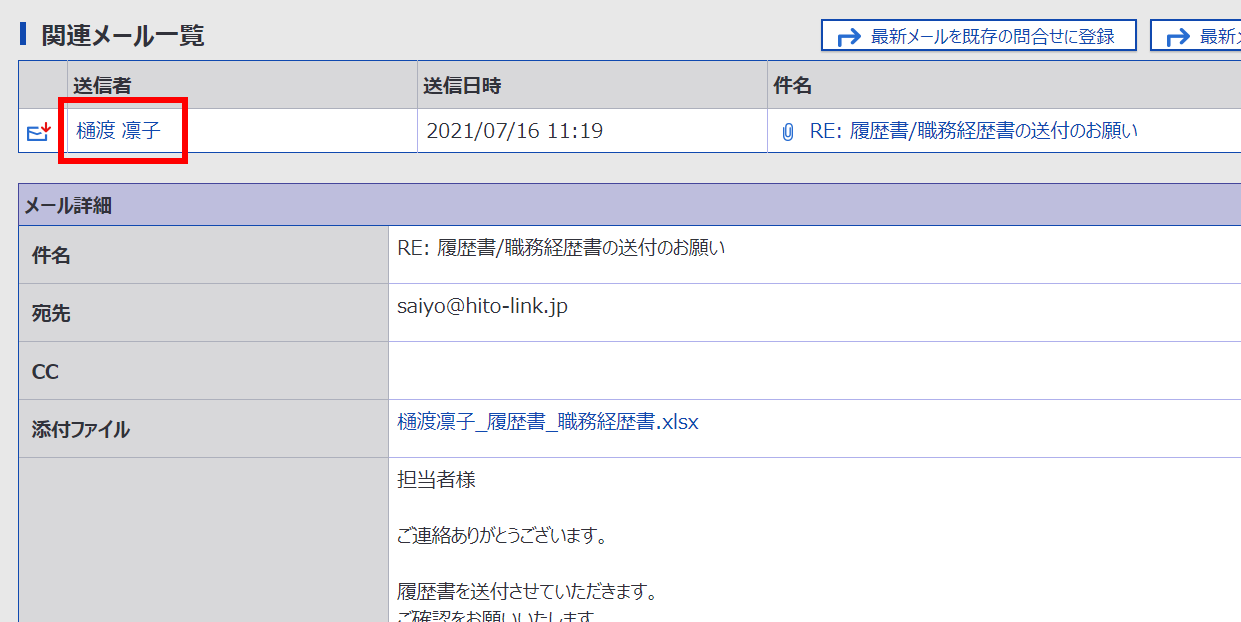
Task: Click the paperclip attachment icon in subject column
Action: point(788,132)
